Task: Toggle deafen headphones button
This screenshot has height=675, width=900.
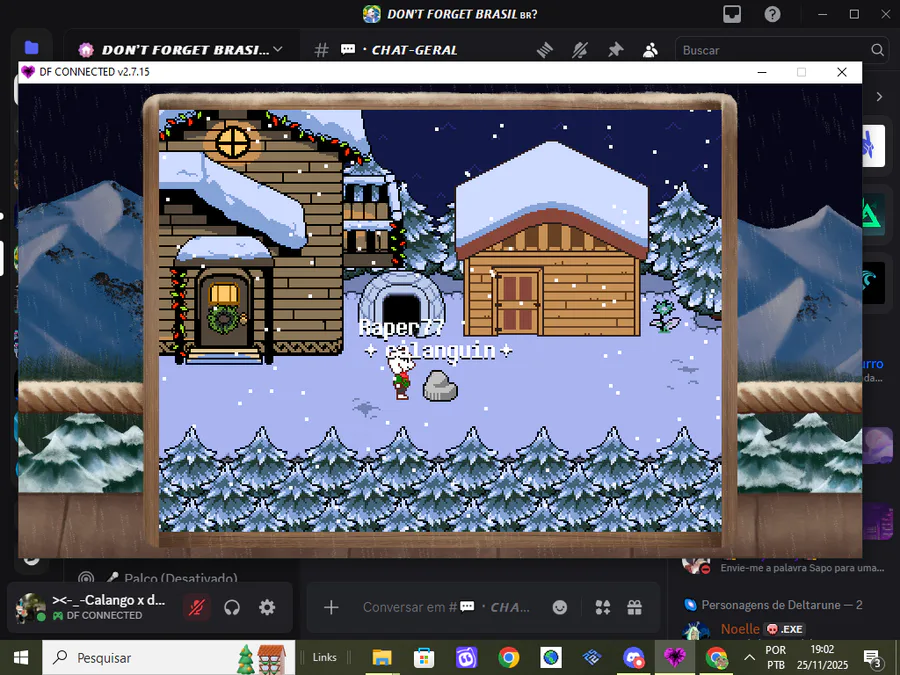Action: (x=232, y=607)
